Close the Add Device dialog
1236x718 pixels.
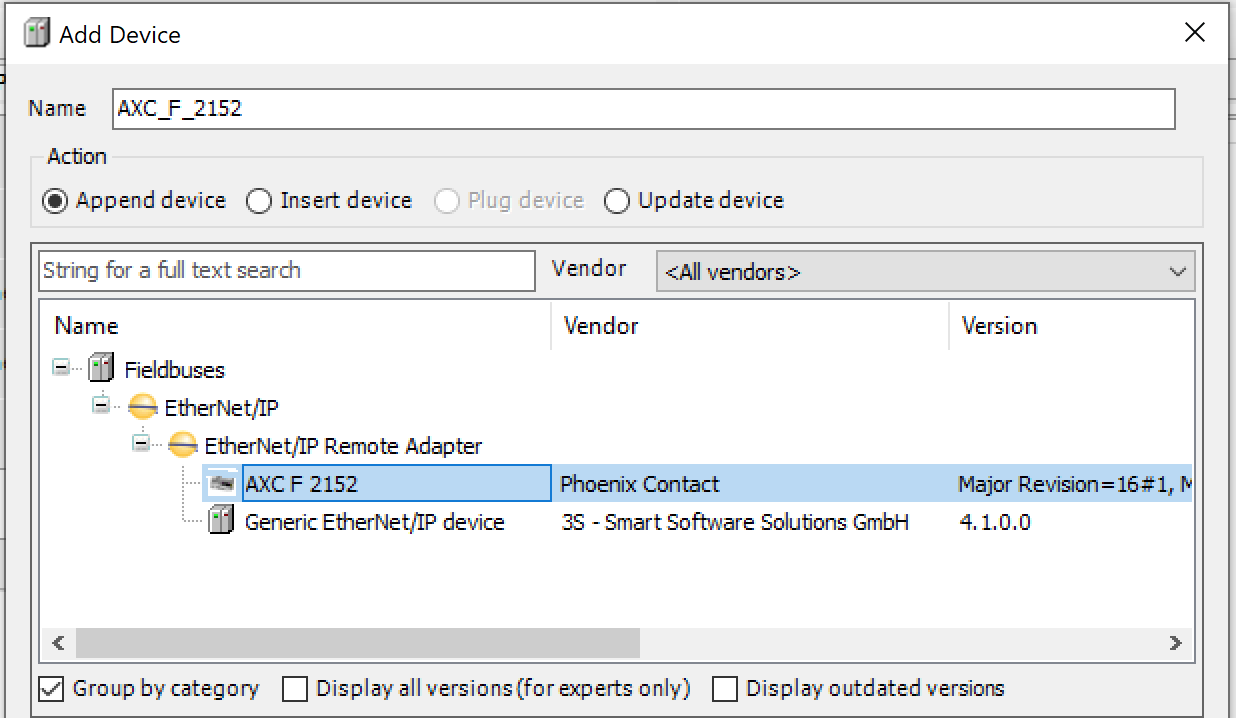click(x=1194, y=33)
